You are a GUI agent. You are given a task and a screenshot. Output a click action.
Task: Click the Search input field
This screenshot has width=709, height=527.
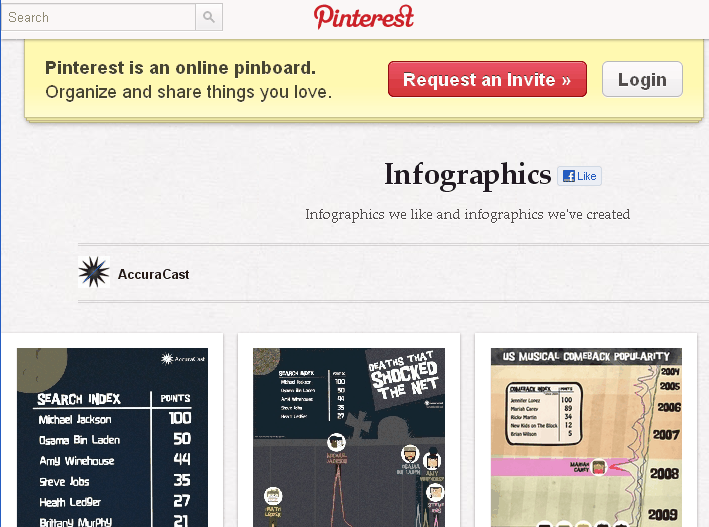coord(99,17)
